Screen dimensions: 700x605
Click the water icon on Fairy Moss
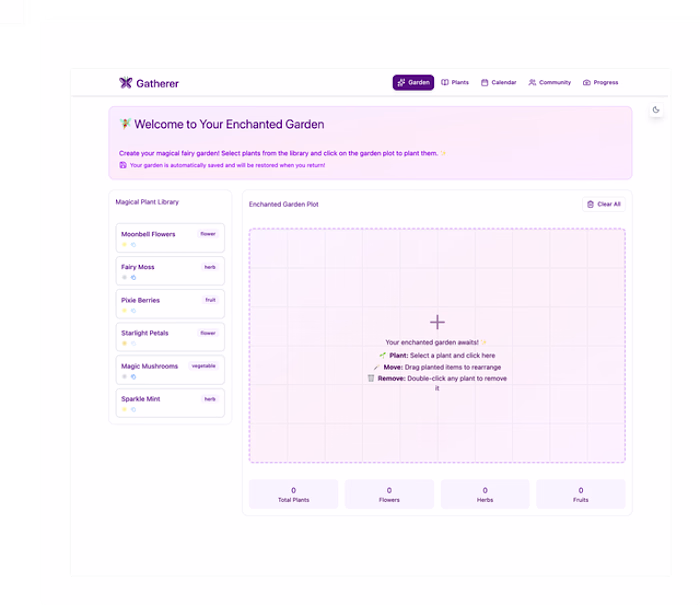pos(133,278)
